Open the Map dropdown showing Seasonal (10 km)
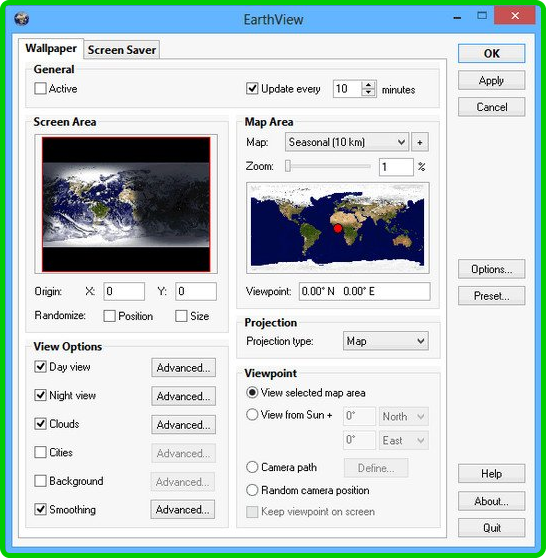Viewport: 546px width, 558px height. pyautogui.click(x=347, y=142)
